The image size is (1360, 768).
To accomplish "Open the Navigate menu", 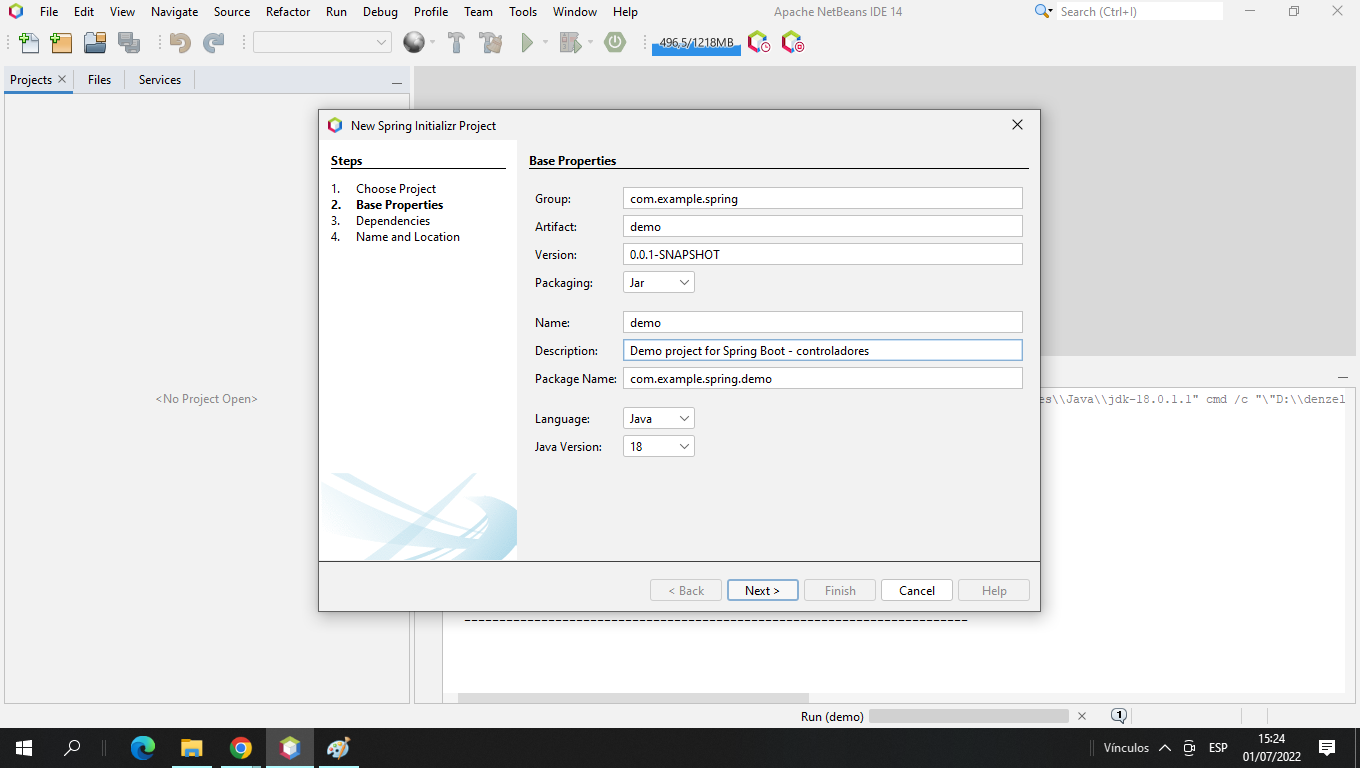I will coord(174,12).
